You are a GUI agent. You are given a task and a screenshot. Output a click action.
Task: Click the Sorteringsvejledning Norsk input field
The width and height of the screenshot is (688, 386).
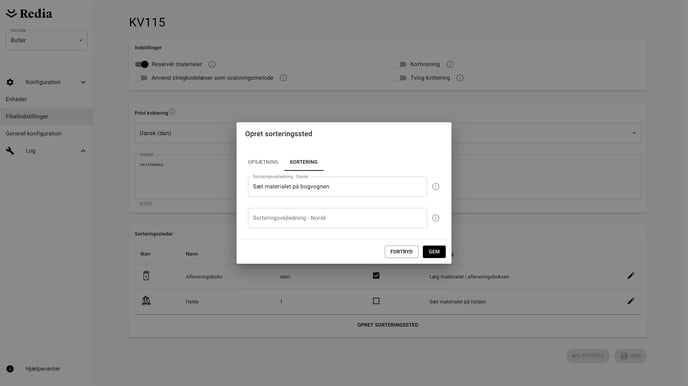click(x=337, y=218)
